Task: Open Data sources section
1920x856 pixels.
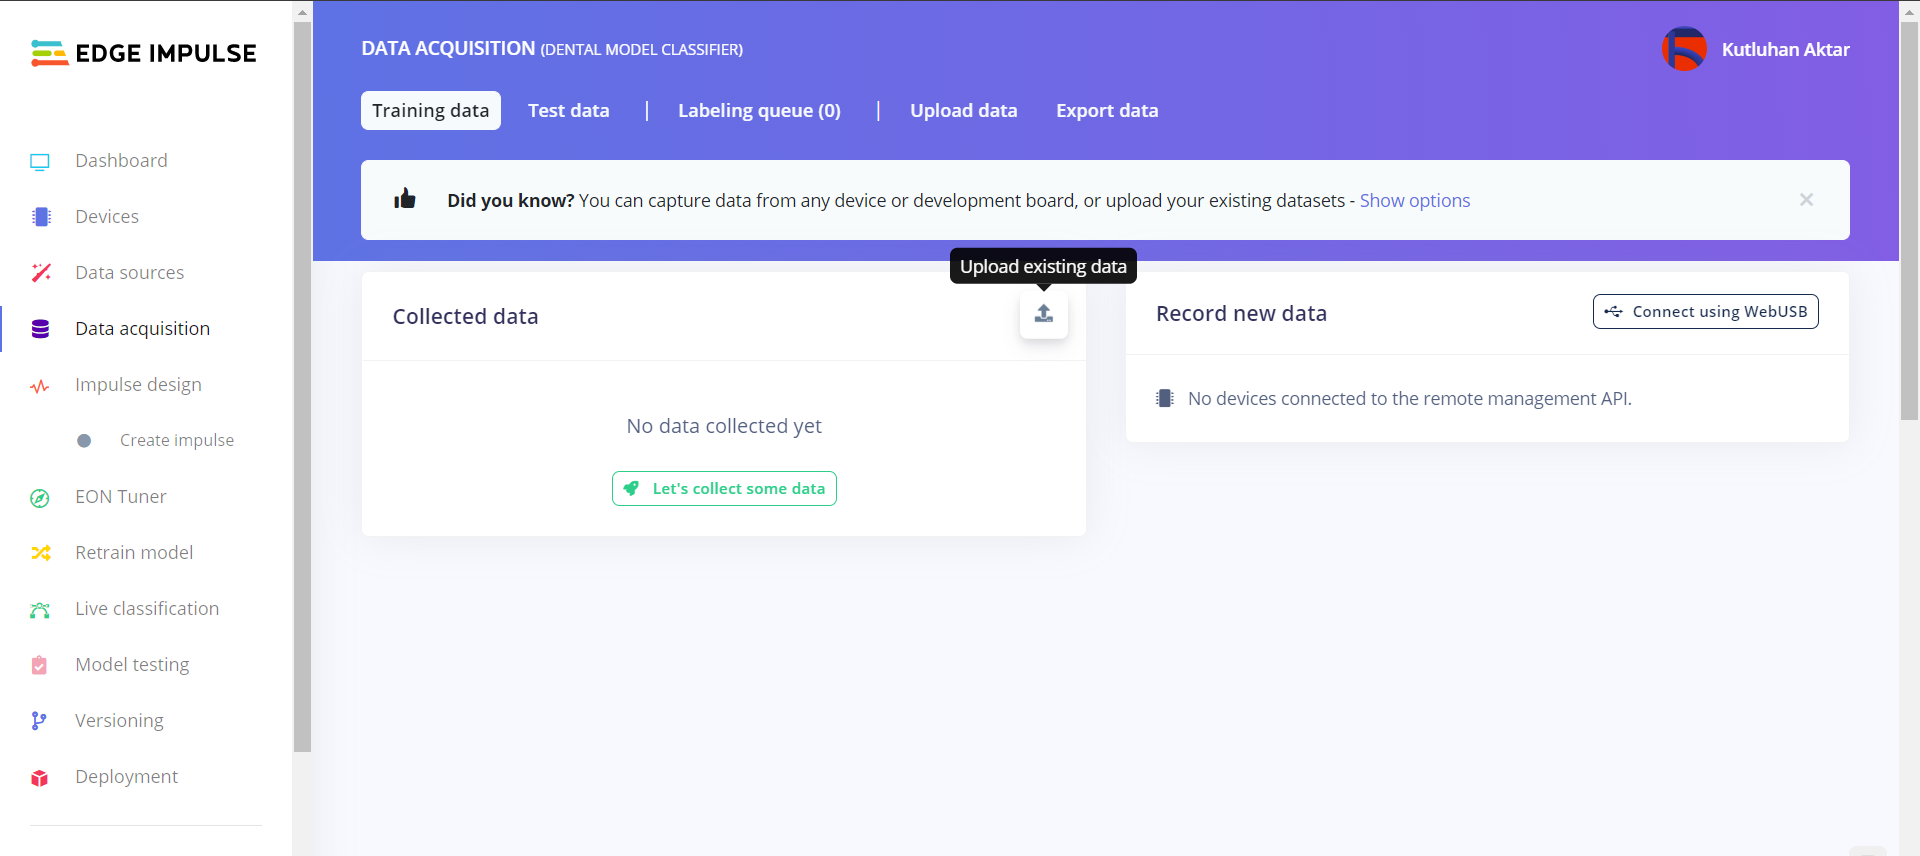Action: (130, 273)
